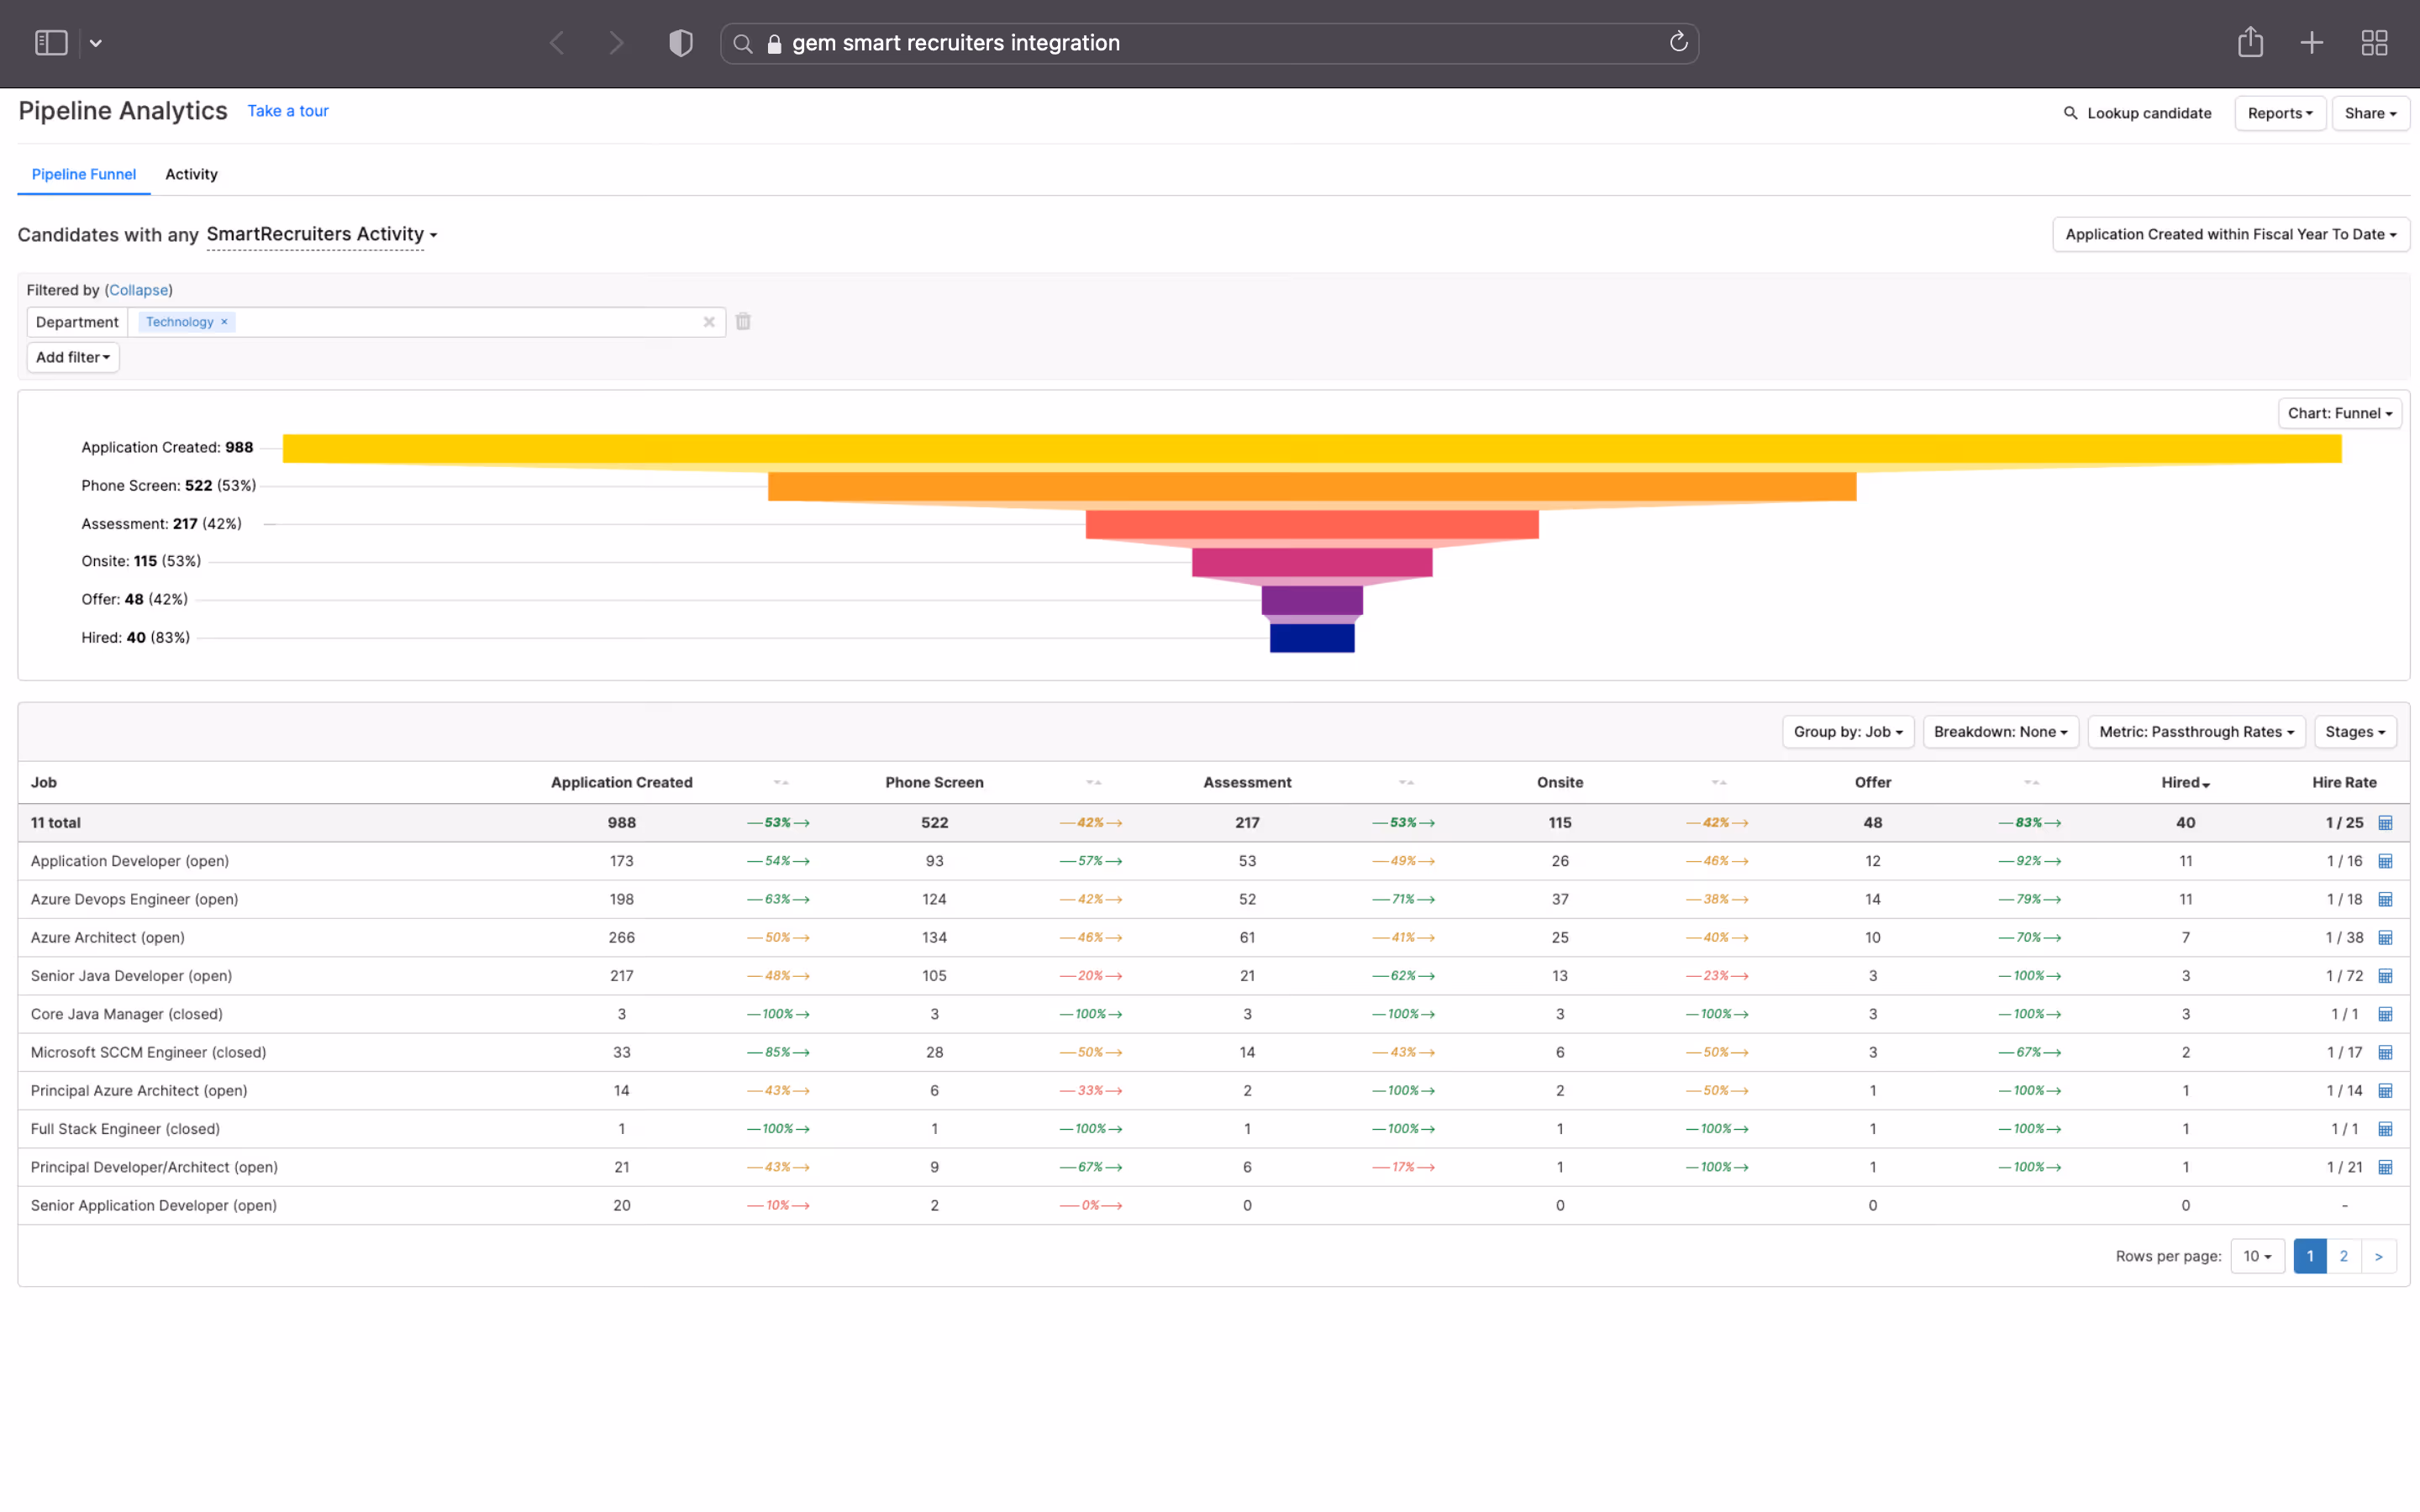This screenshot has width=2420, height=1512.
Task: Open the Chart: Funnel dropdown
Action: point(2340,412)
